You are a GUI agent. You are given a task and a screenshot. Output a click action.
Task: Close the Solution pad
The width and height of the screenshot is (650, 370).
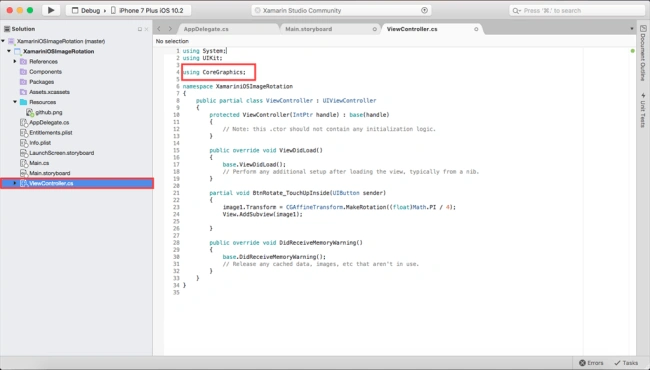pyautogui.click(x=146, y=29)
